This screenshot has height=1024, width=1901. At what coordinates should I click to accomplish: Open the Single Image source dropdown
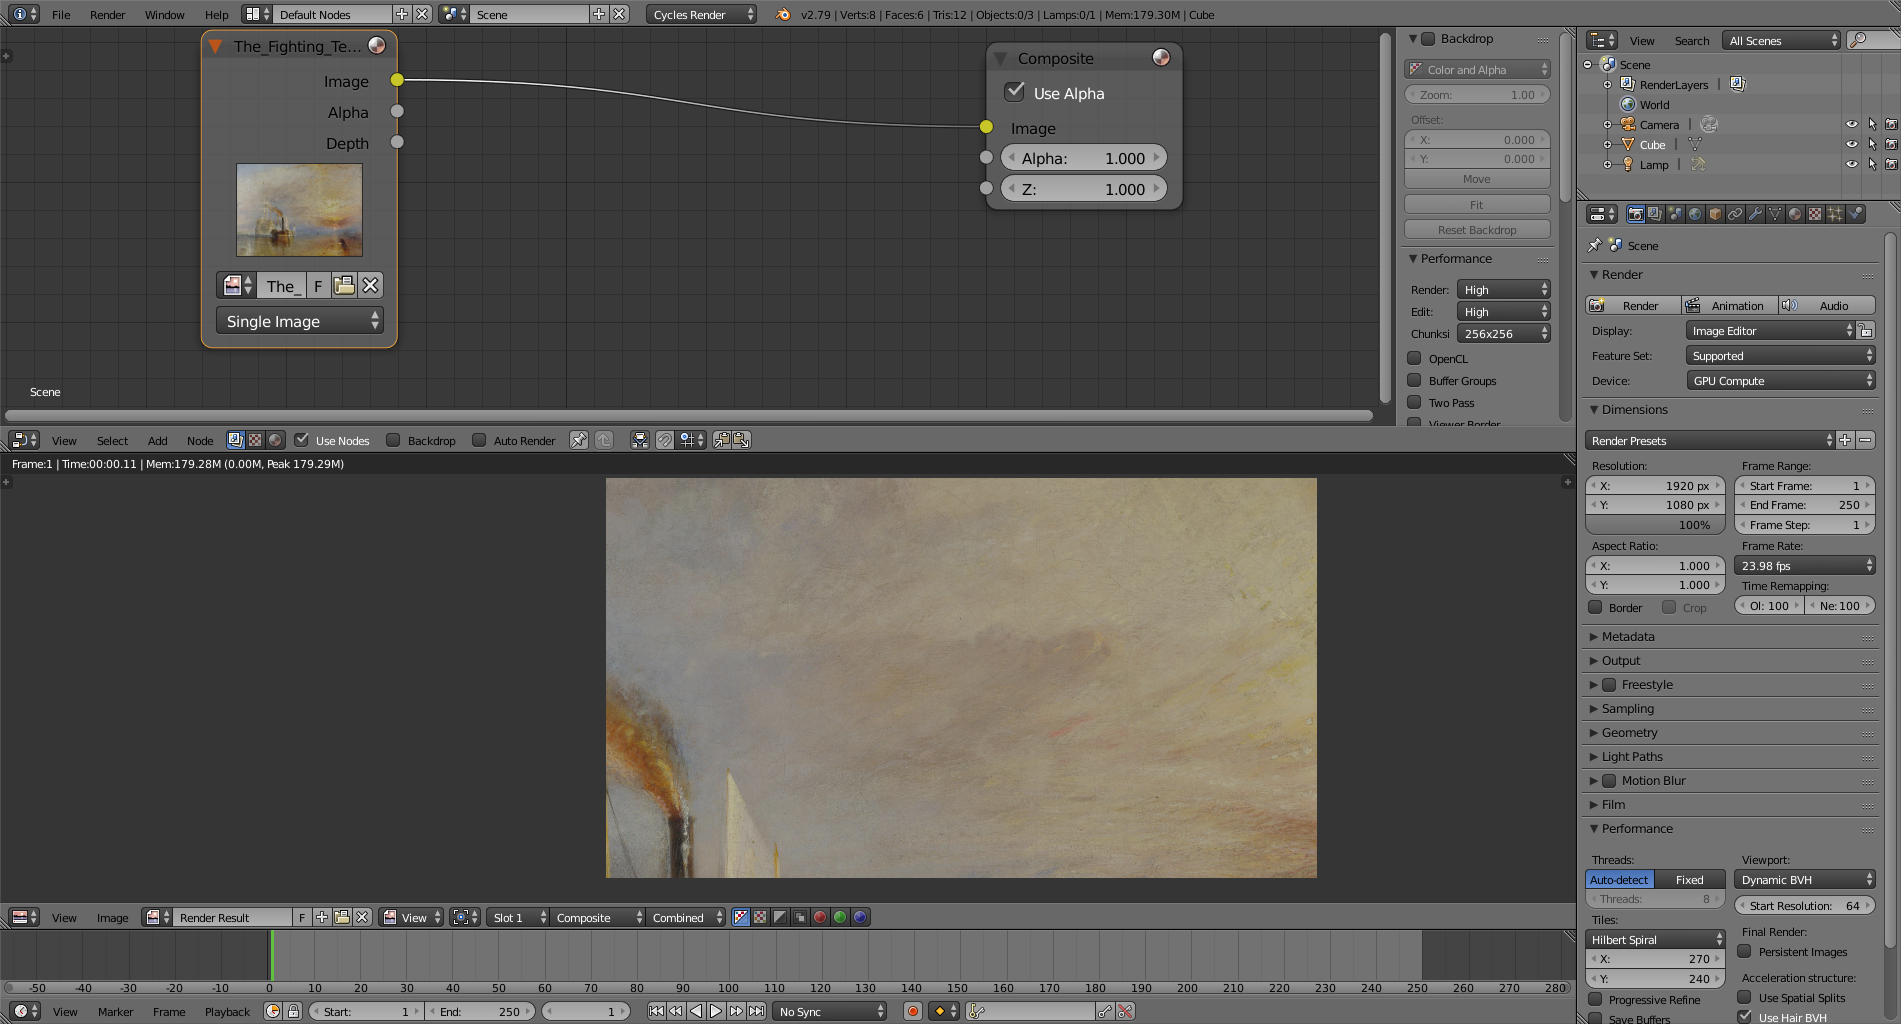tap(299, 321)
